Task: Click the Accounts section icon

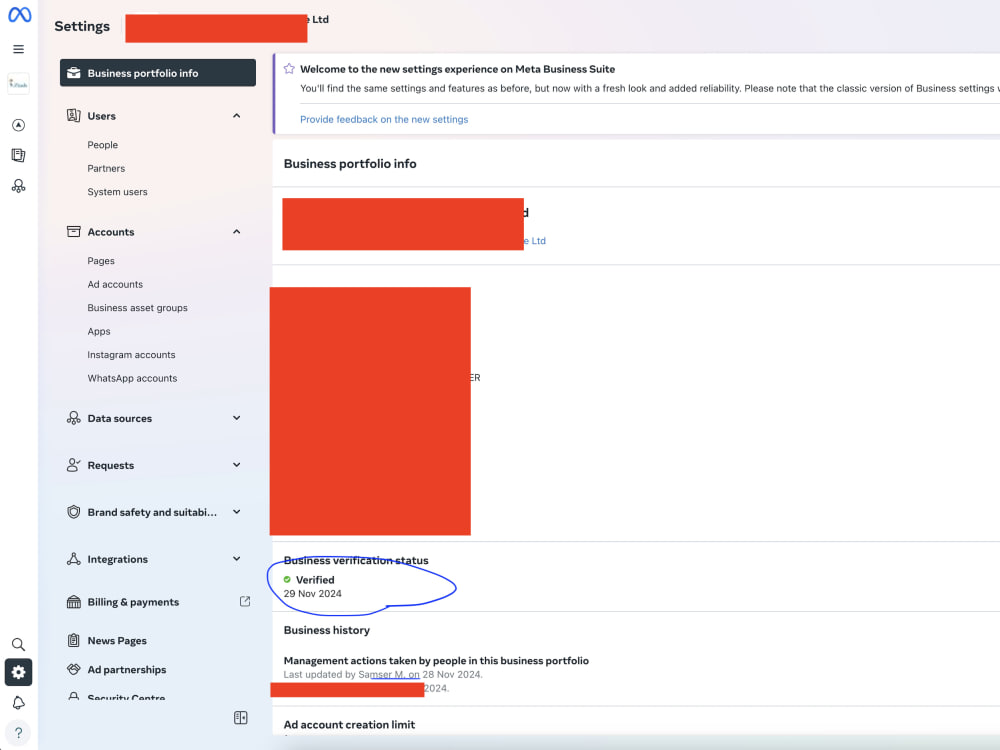Action: 74,232
